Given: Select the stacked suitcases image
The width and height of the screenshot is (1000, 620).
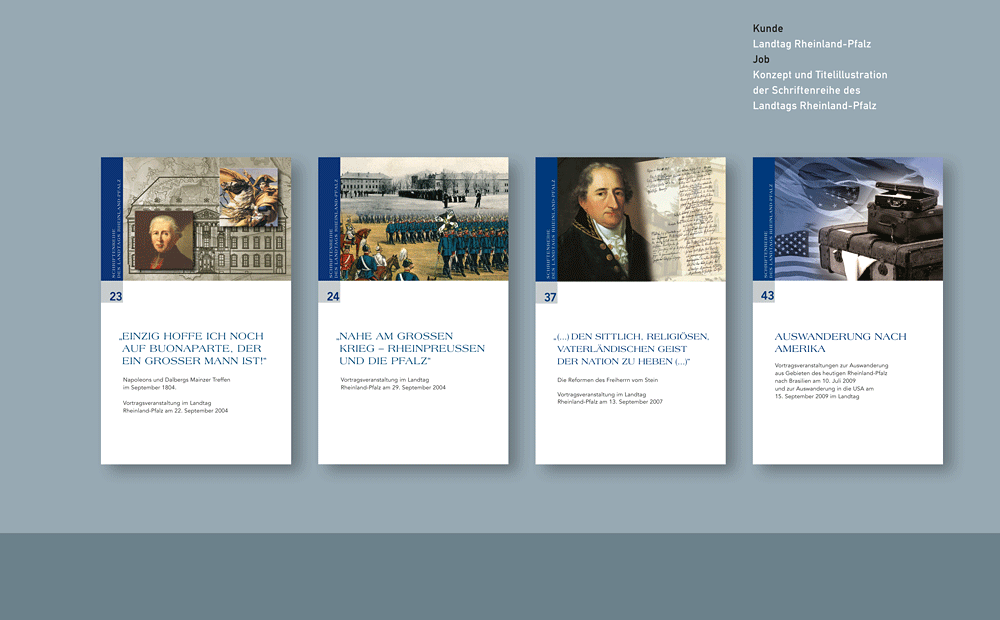Looking at the screenshot, I should point(880,235).
